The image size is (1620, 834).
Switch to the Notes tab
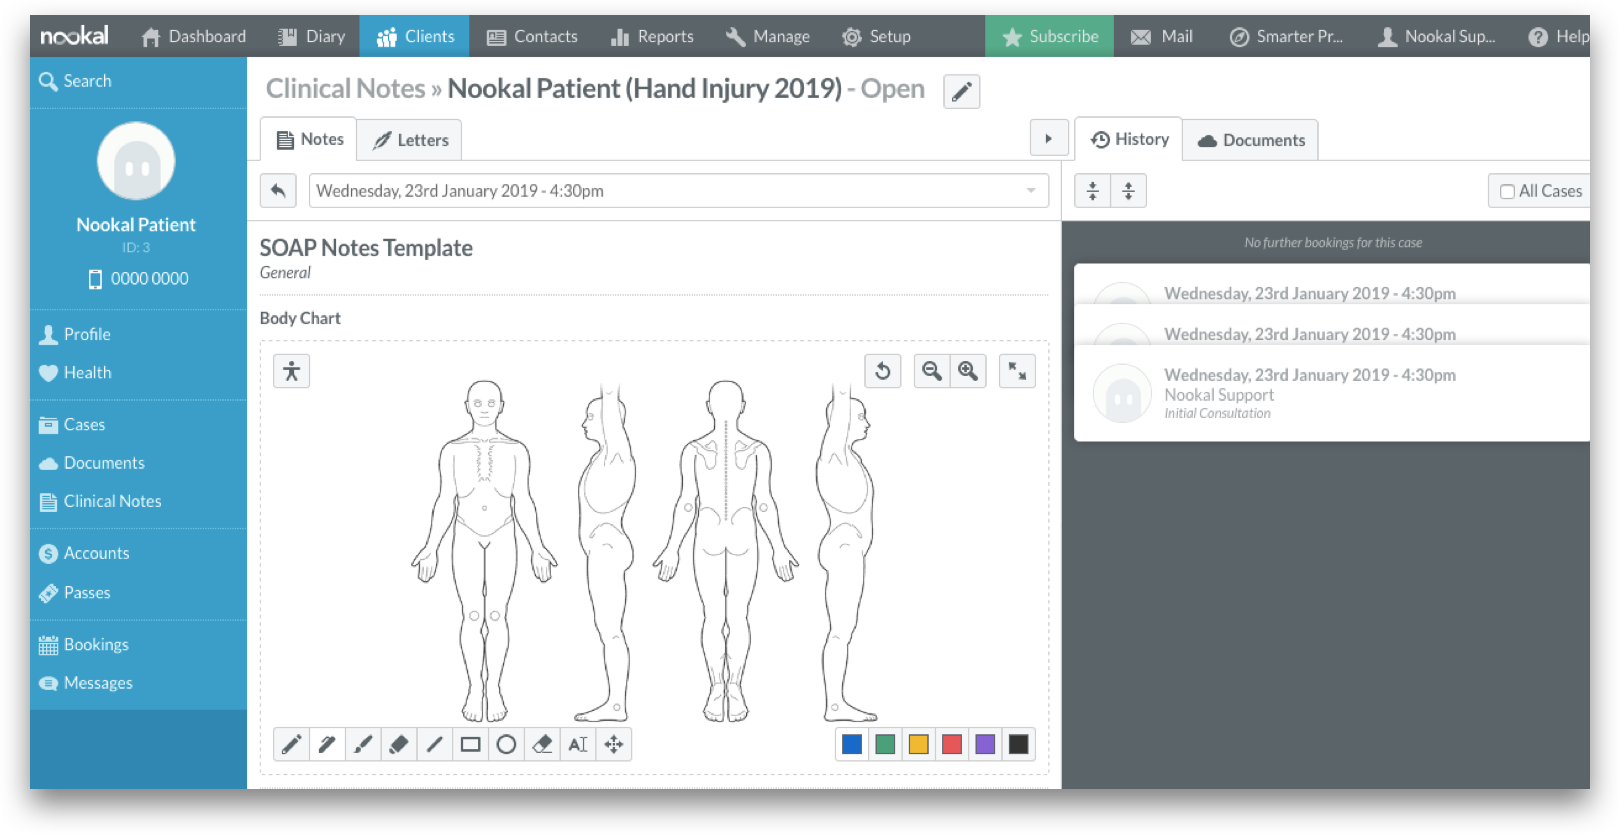tap(309, 139)
